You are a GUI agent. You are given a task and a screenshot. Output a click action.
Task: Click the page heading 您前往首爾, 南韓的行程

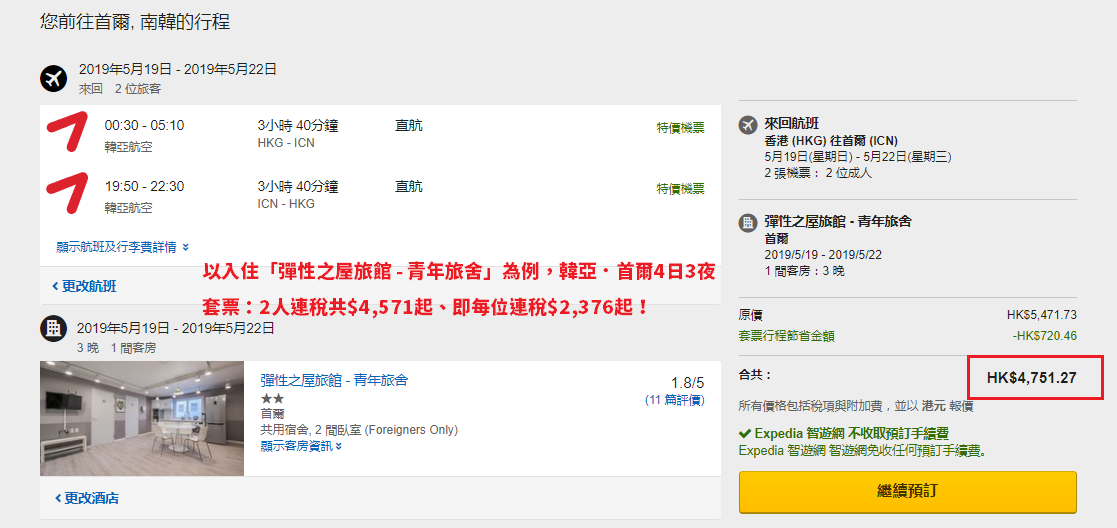coord(135,21)
